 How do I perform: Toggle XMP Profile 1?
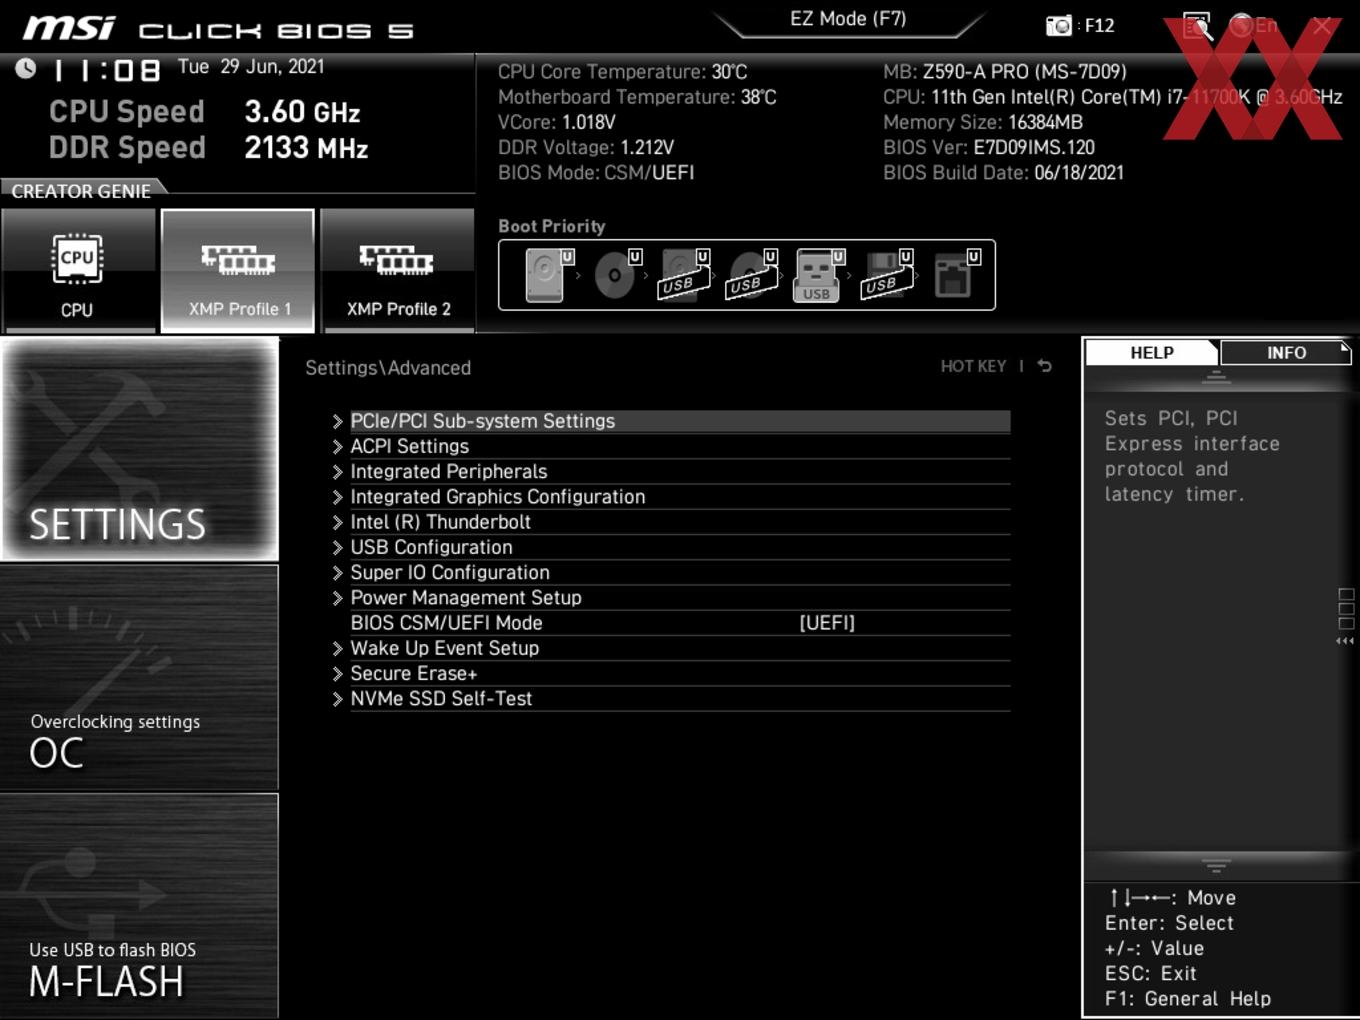tap(238, 270)
